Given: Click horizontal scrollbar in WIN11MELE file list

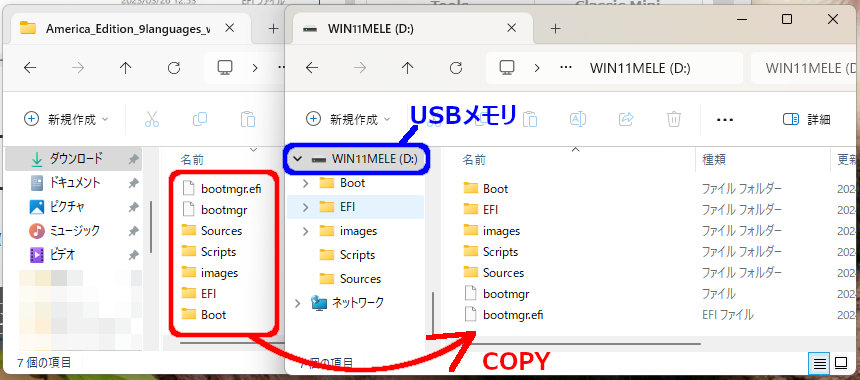Looking at the screenshot, I should tap(581, 344).
